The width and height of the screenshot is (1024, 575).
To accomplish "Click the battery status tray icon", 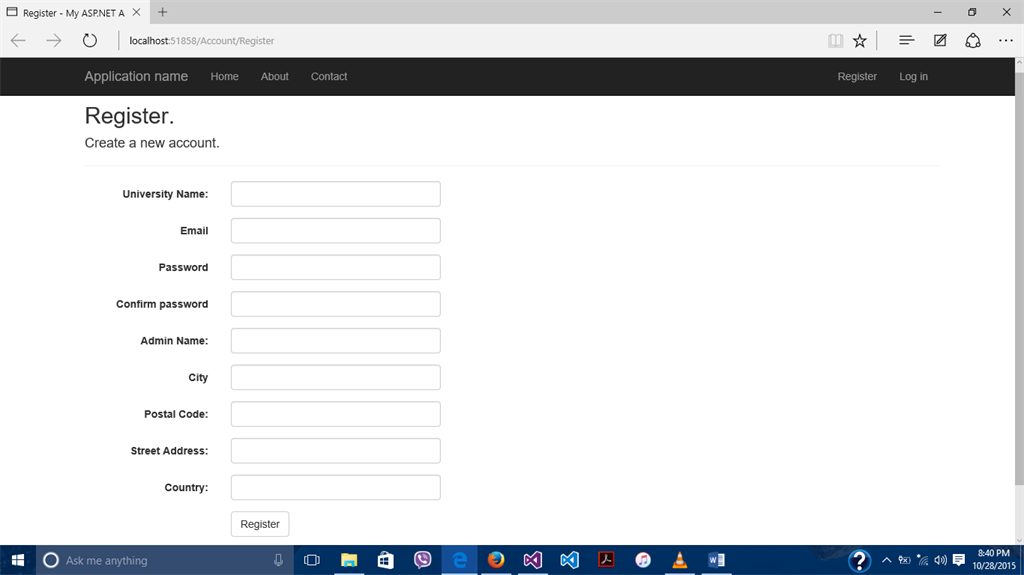I will (904, 560).
